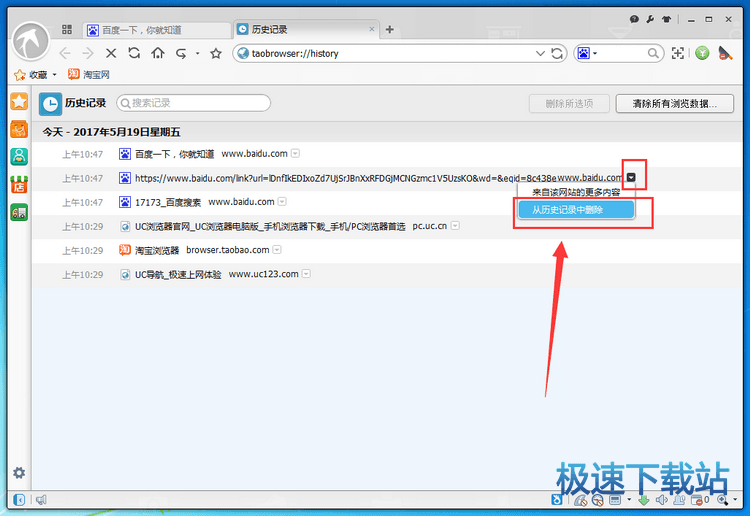The width and height of the screenshot is (750, 516).
Task: Expand the arrow after pc.uc.cn entry
Action: click(455, 226)
